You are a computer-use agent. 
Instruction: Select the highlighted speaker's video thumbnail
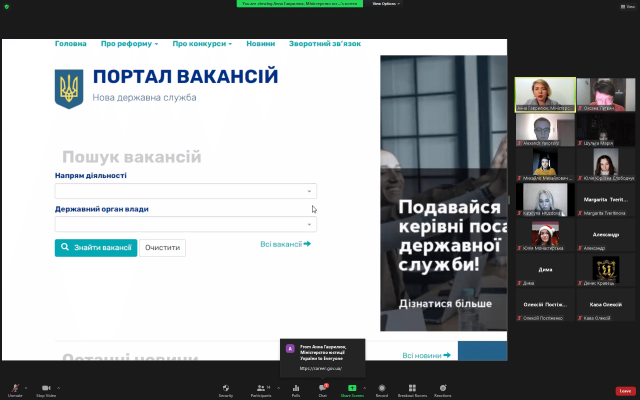coord(545,94)
